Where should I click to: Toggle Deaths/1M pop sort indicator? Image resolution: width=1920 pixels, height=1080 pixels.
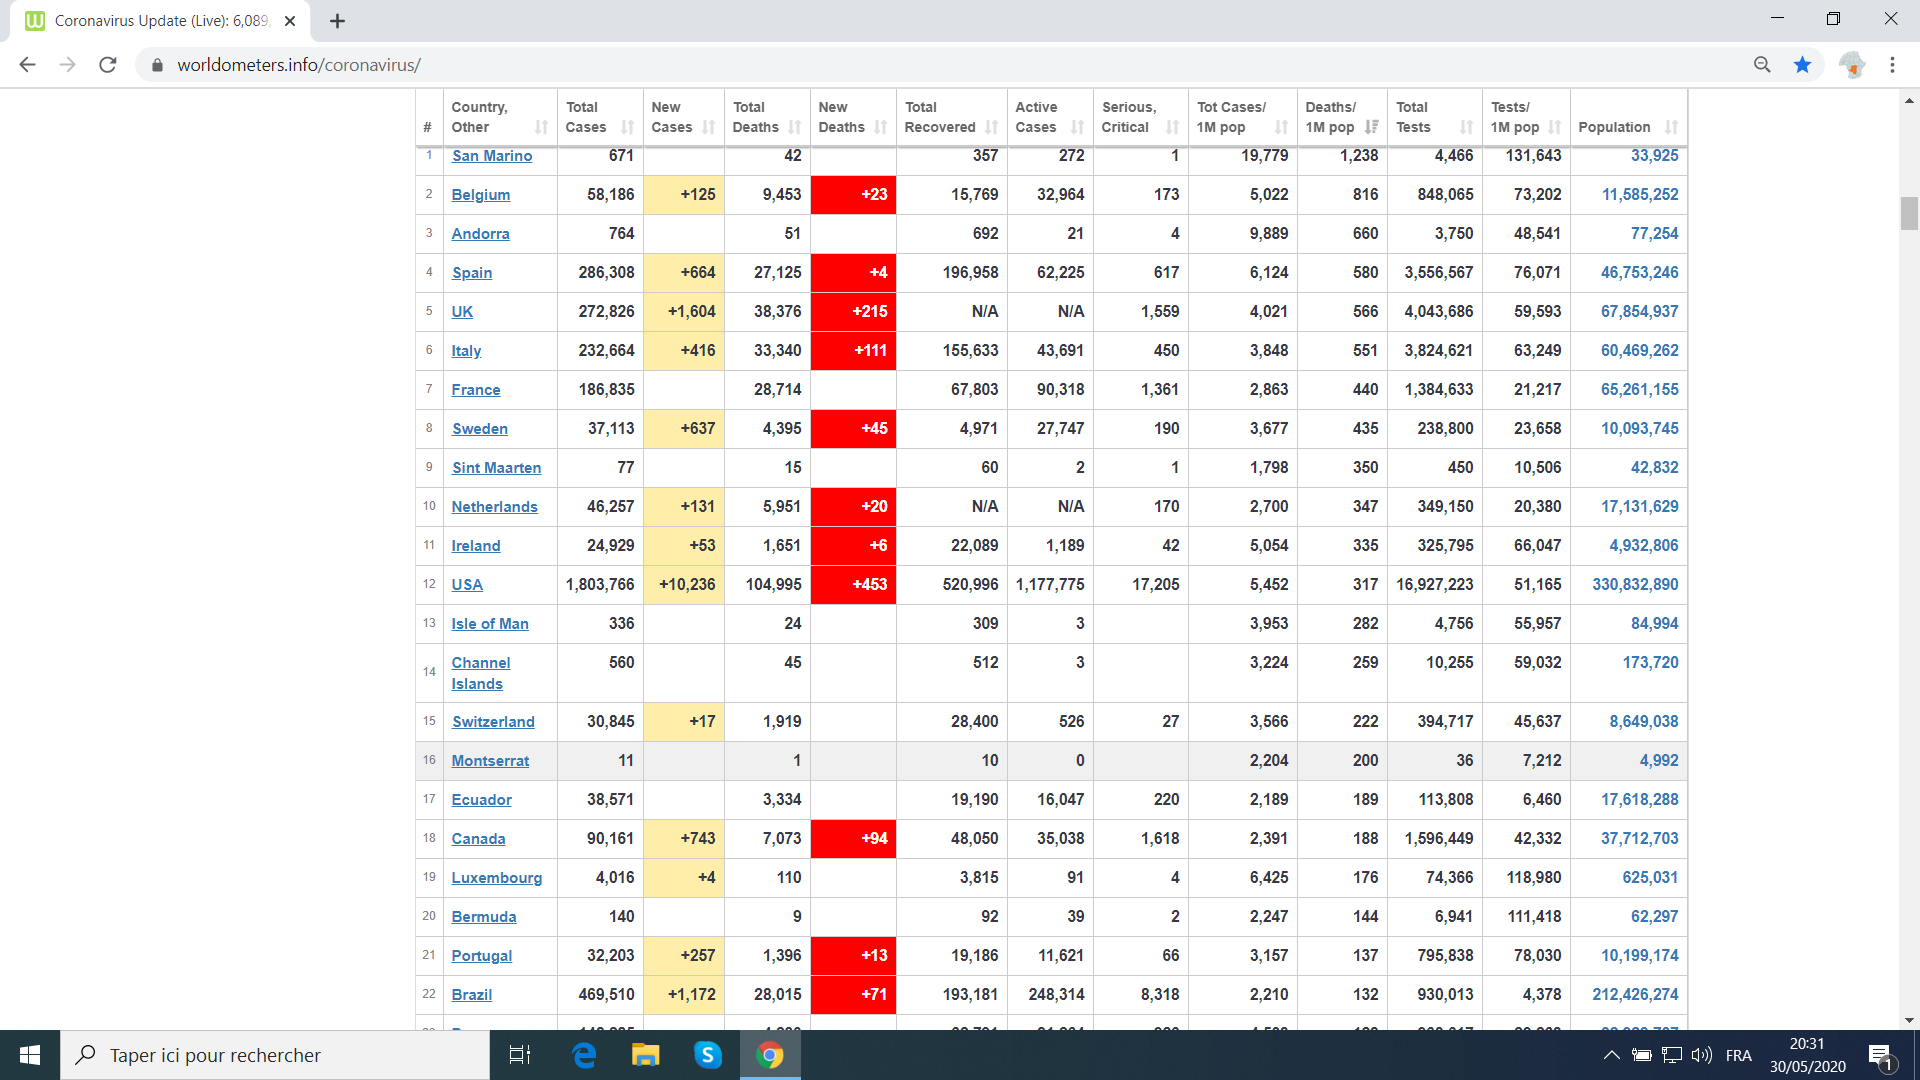click(1371, 127)
